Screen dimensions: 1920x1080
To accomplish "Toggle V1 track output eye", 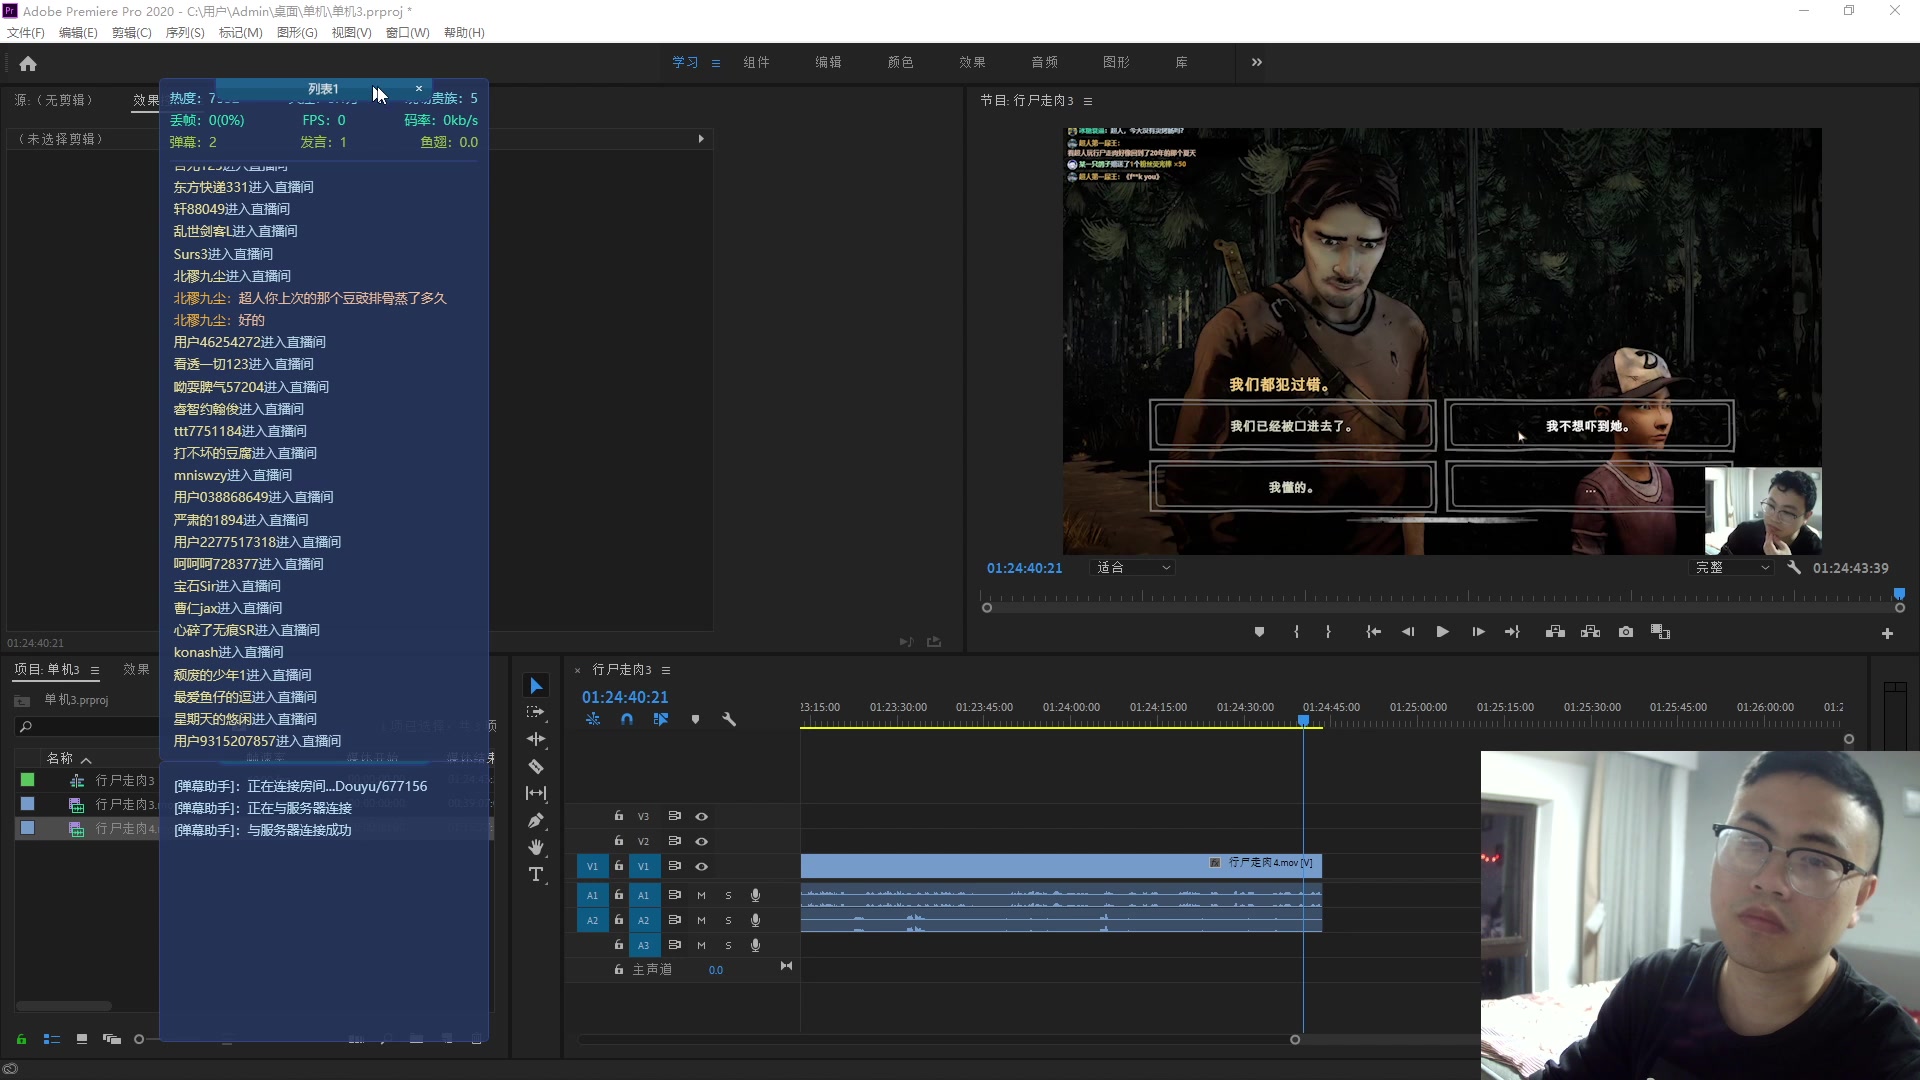I will (x=701, y=866).
